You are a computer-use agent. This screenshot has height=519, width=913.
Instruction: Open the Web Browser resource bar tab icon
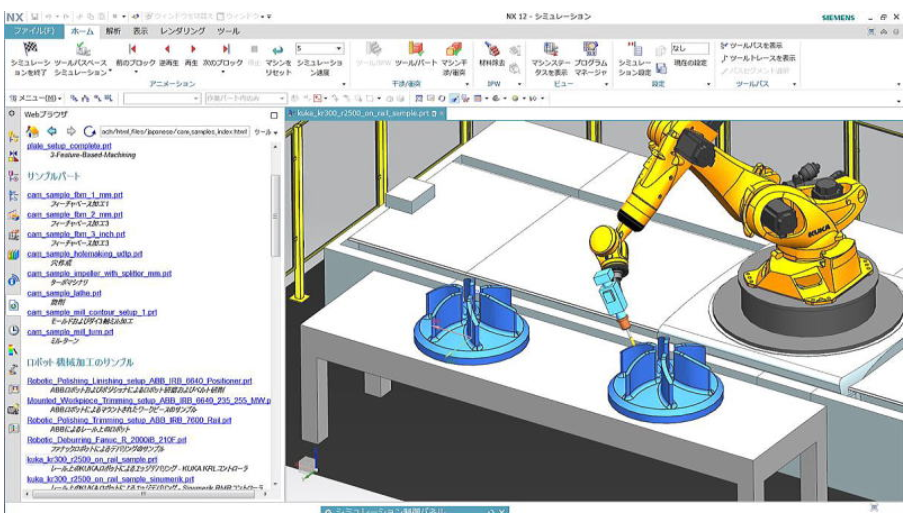click(13, 305)
